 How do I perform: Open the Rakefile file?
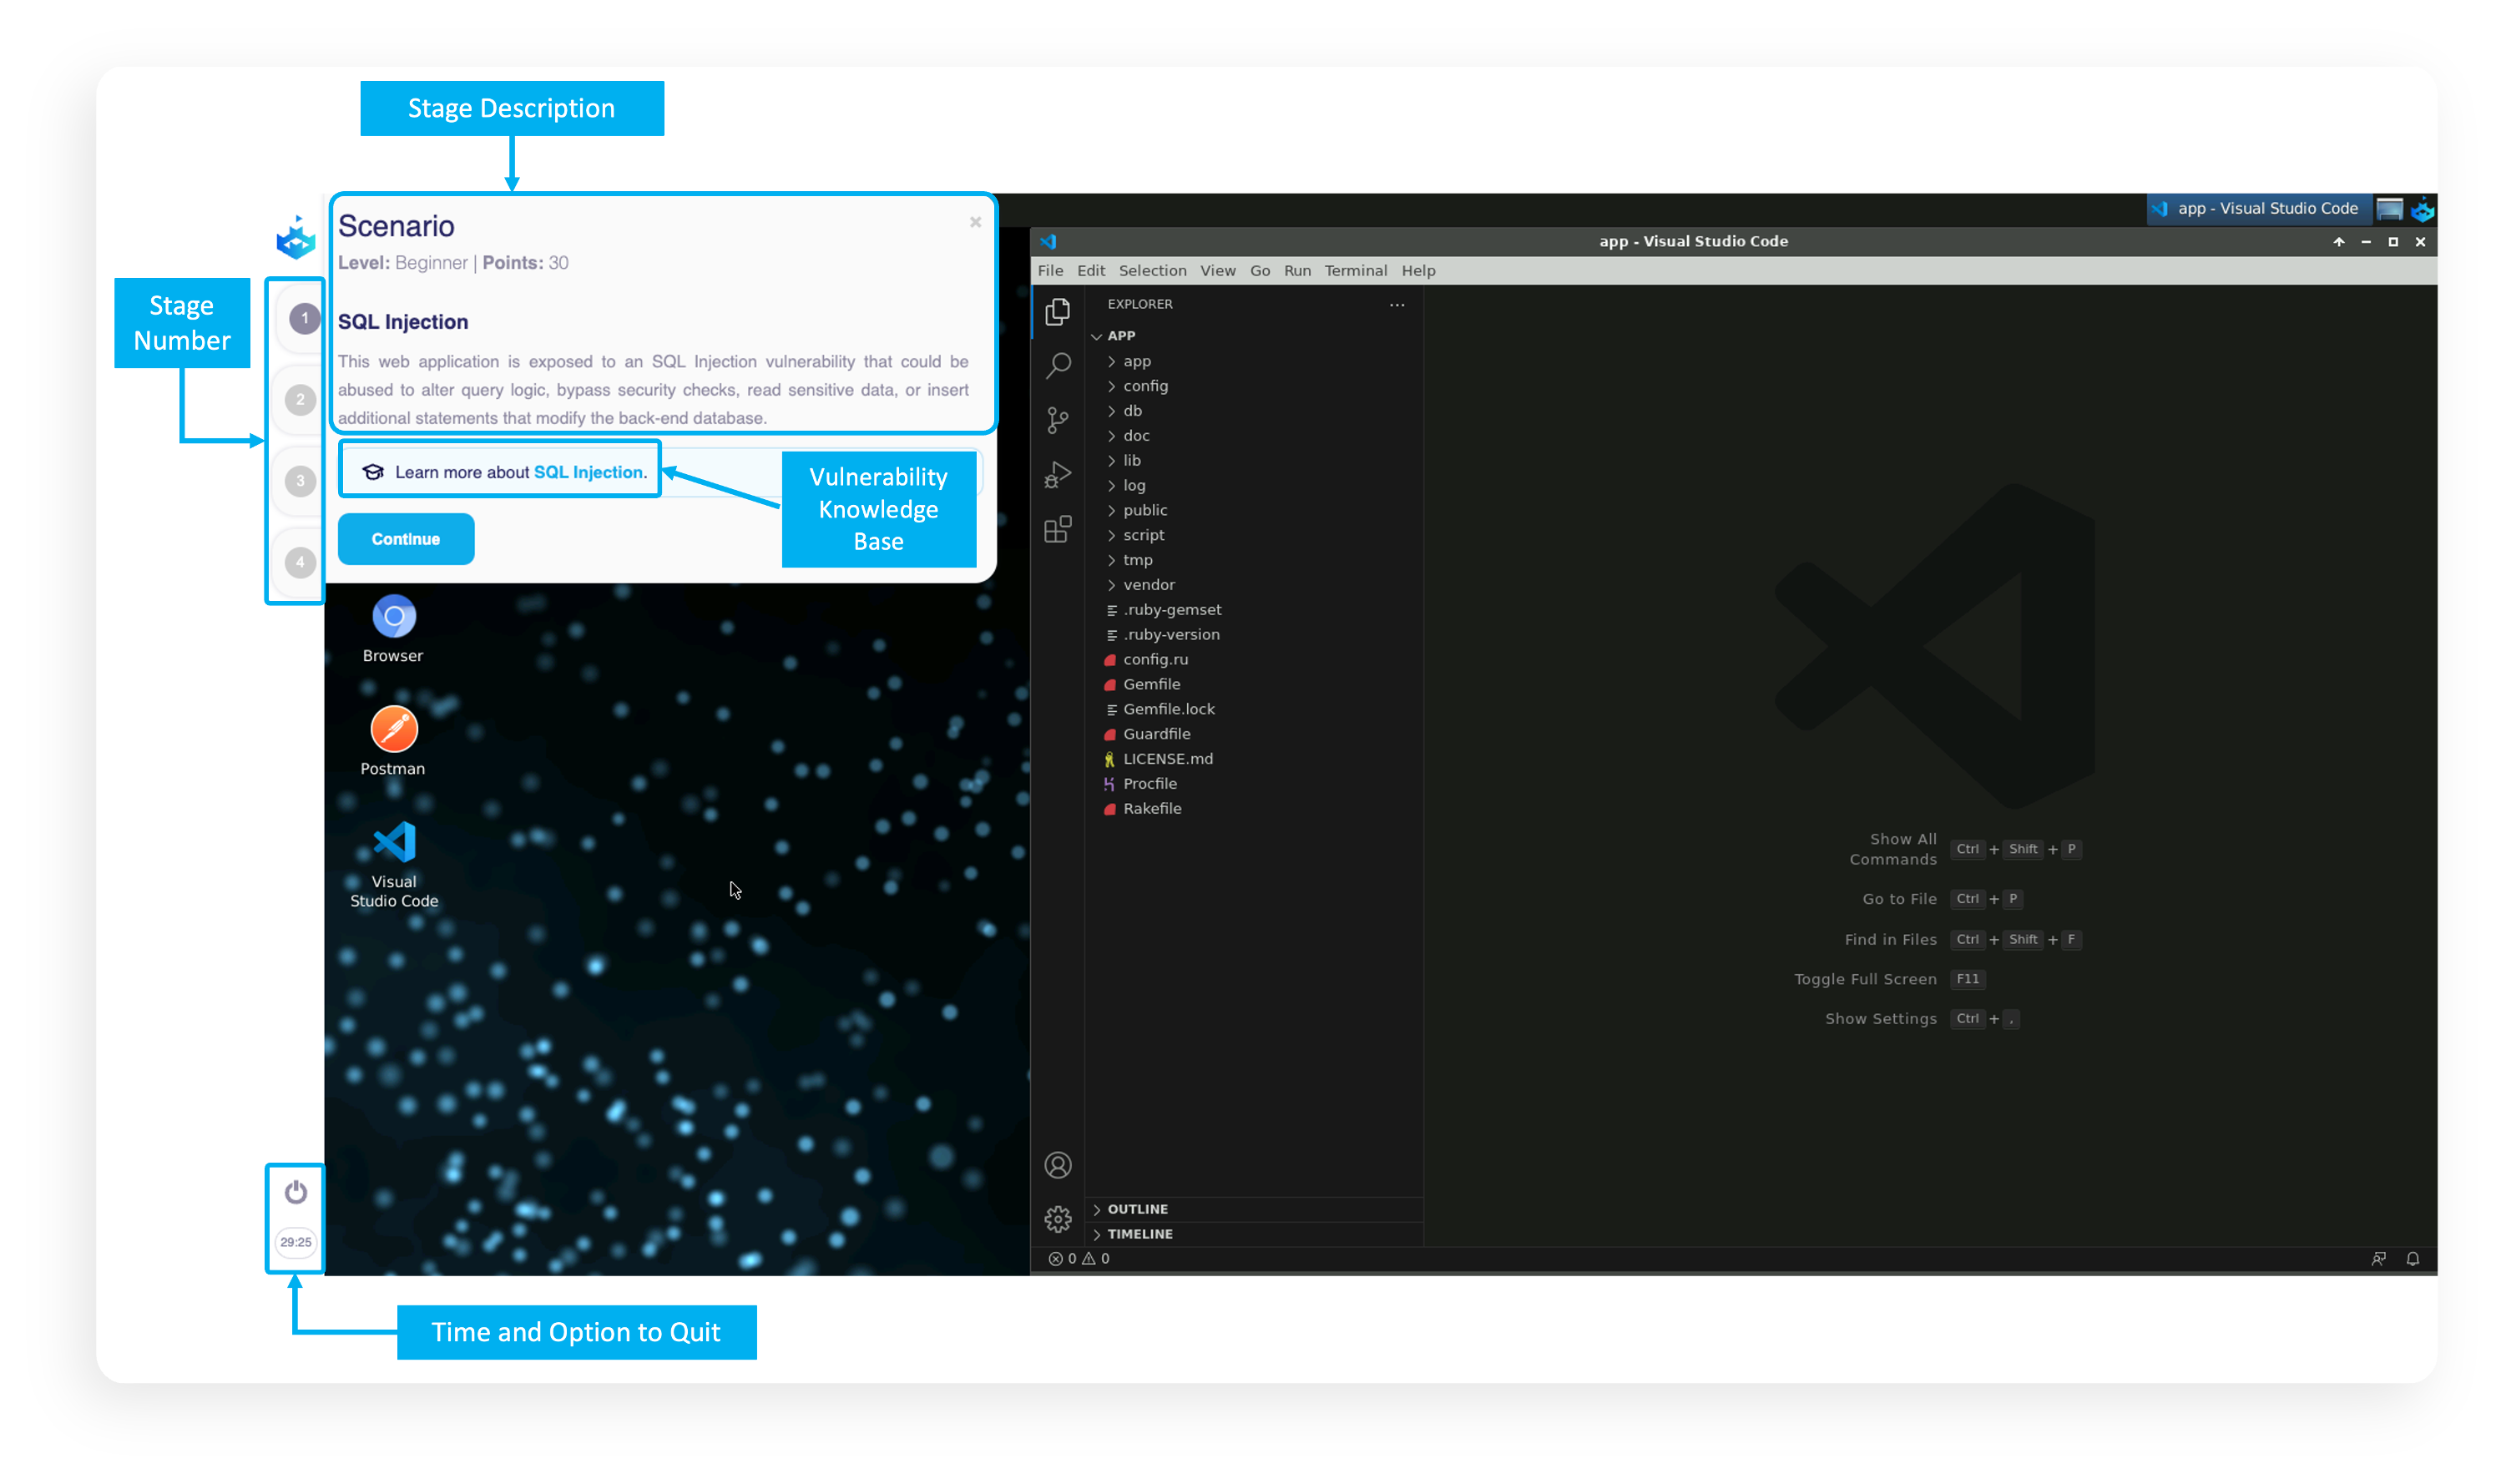pyautogui.click(x=1254, y=808)
